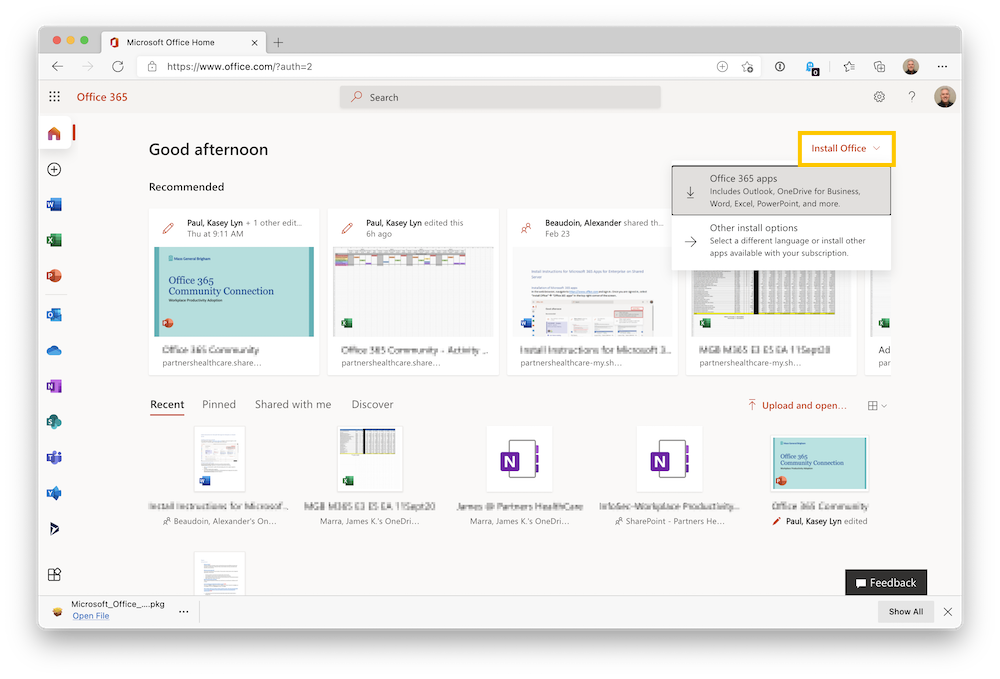
Task: Launch OneNote from the sidebar
Action: (x=54, y=386)
